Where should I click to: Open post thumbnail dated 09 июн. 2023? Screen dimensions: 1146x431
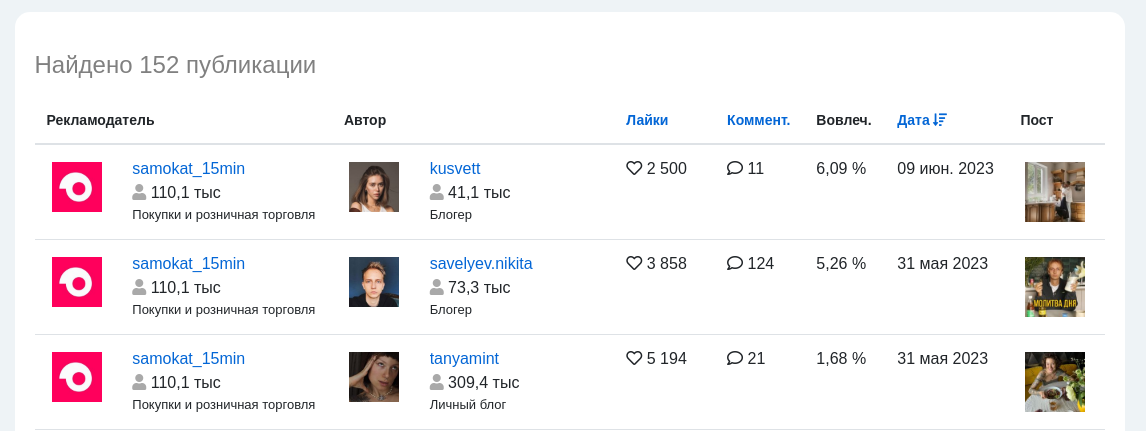point(1055,192)
